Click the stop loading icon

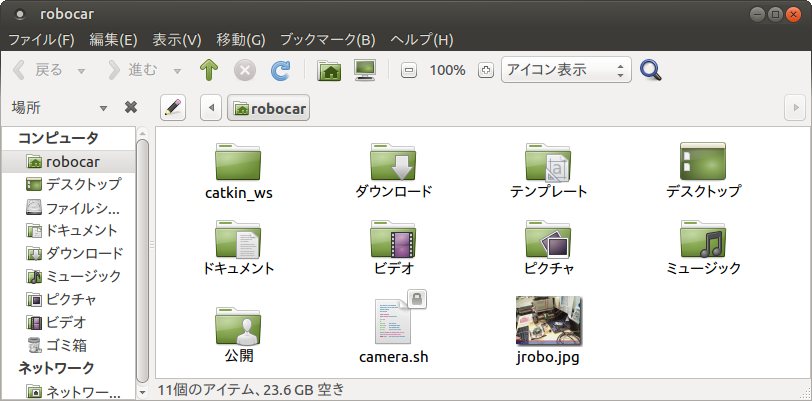point(245,70)
